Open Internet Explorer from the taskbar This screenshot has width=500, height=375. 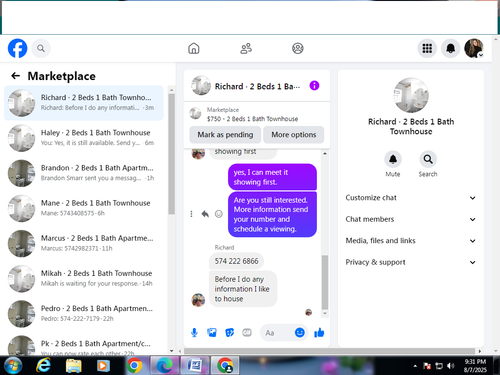pos(43,366)
